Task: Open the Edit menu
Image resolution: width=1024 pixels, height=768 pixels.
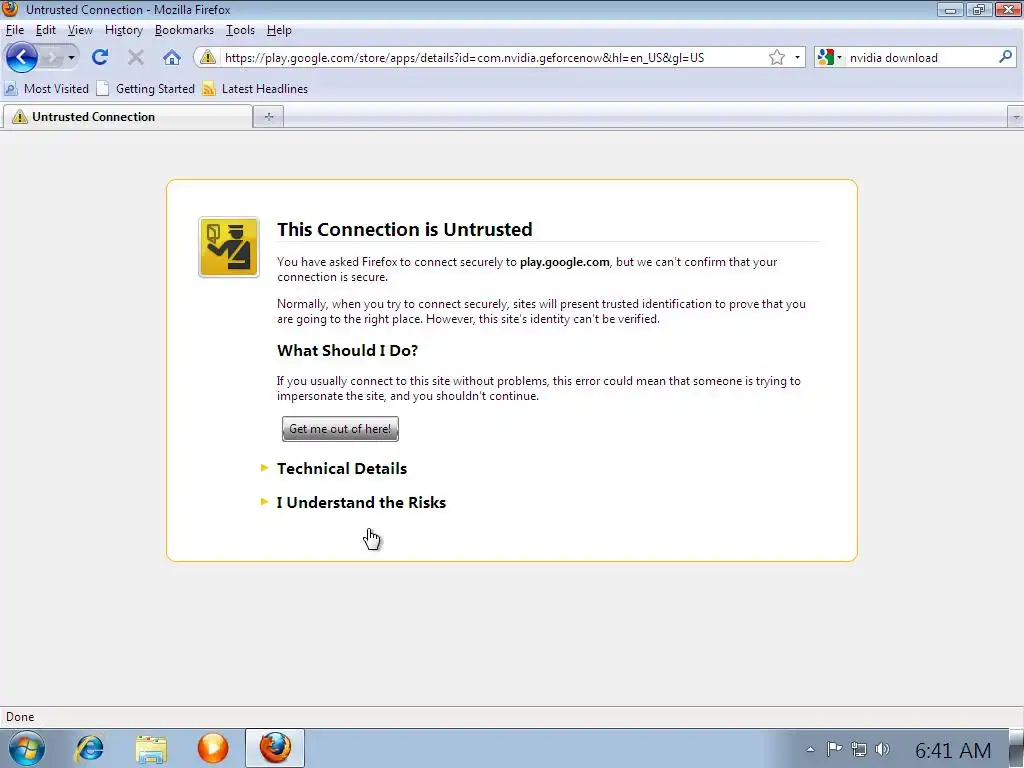Action: [x=45, y=30]
